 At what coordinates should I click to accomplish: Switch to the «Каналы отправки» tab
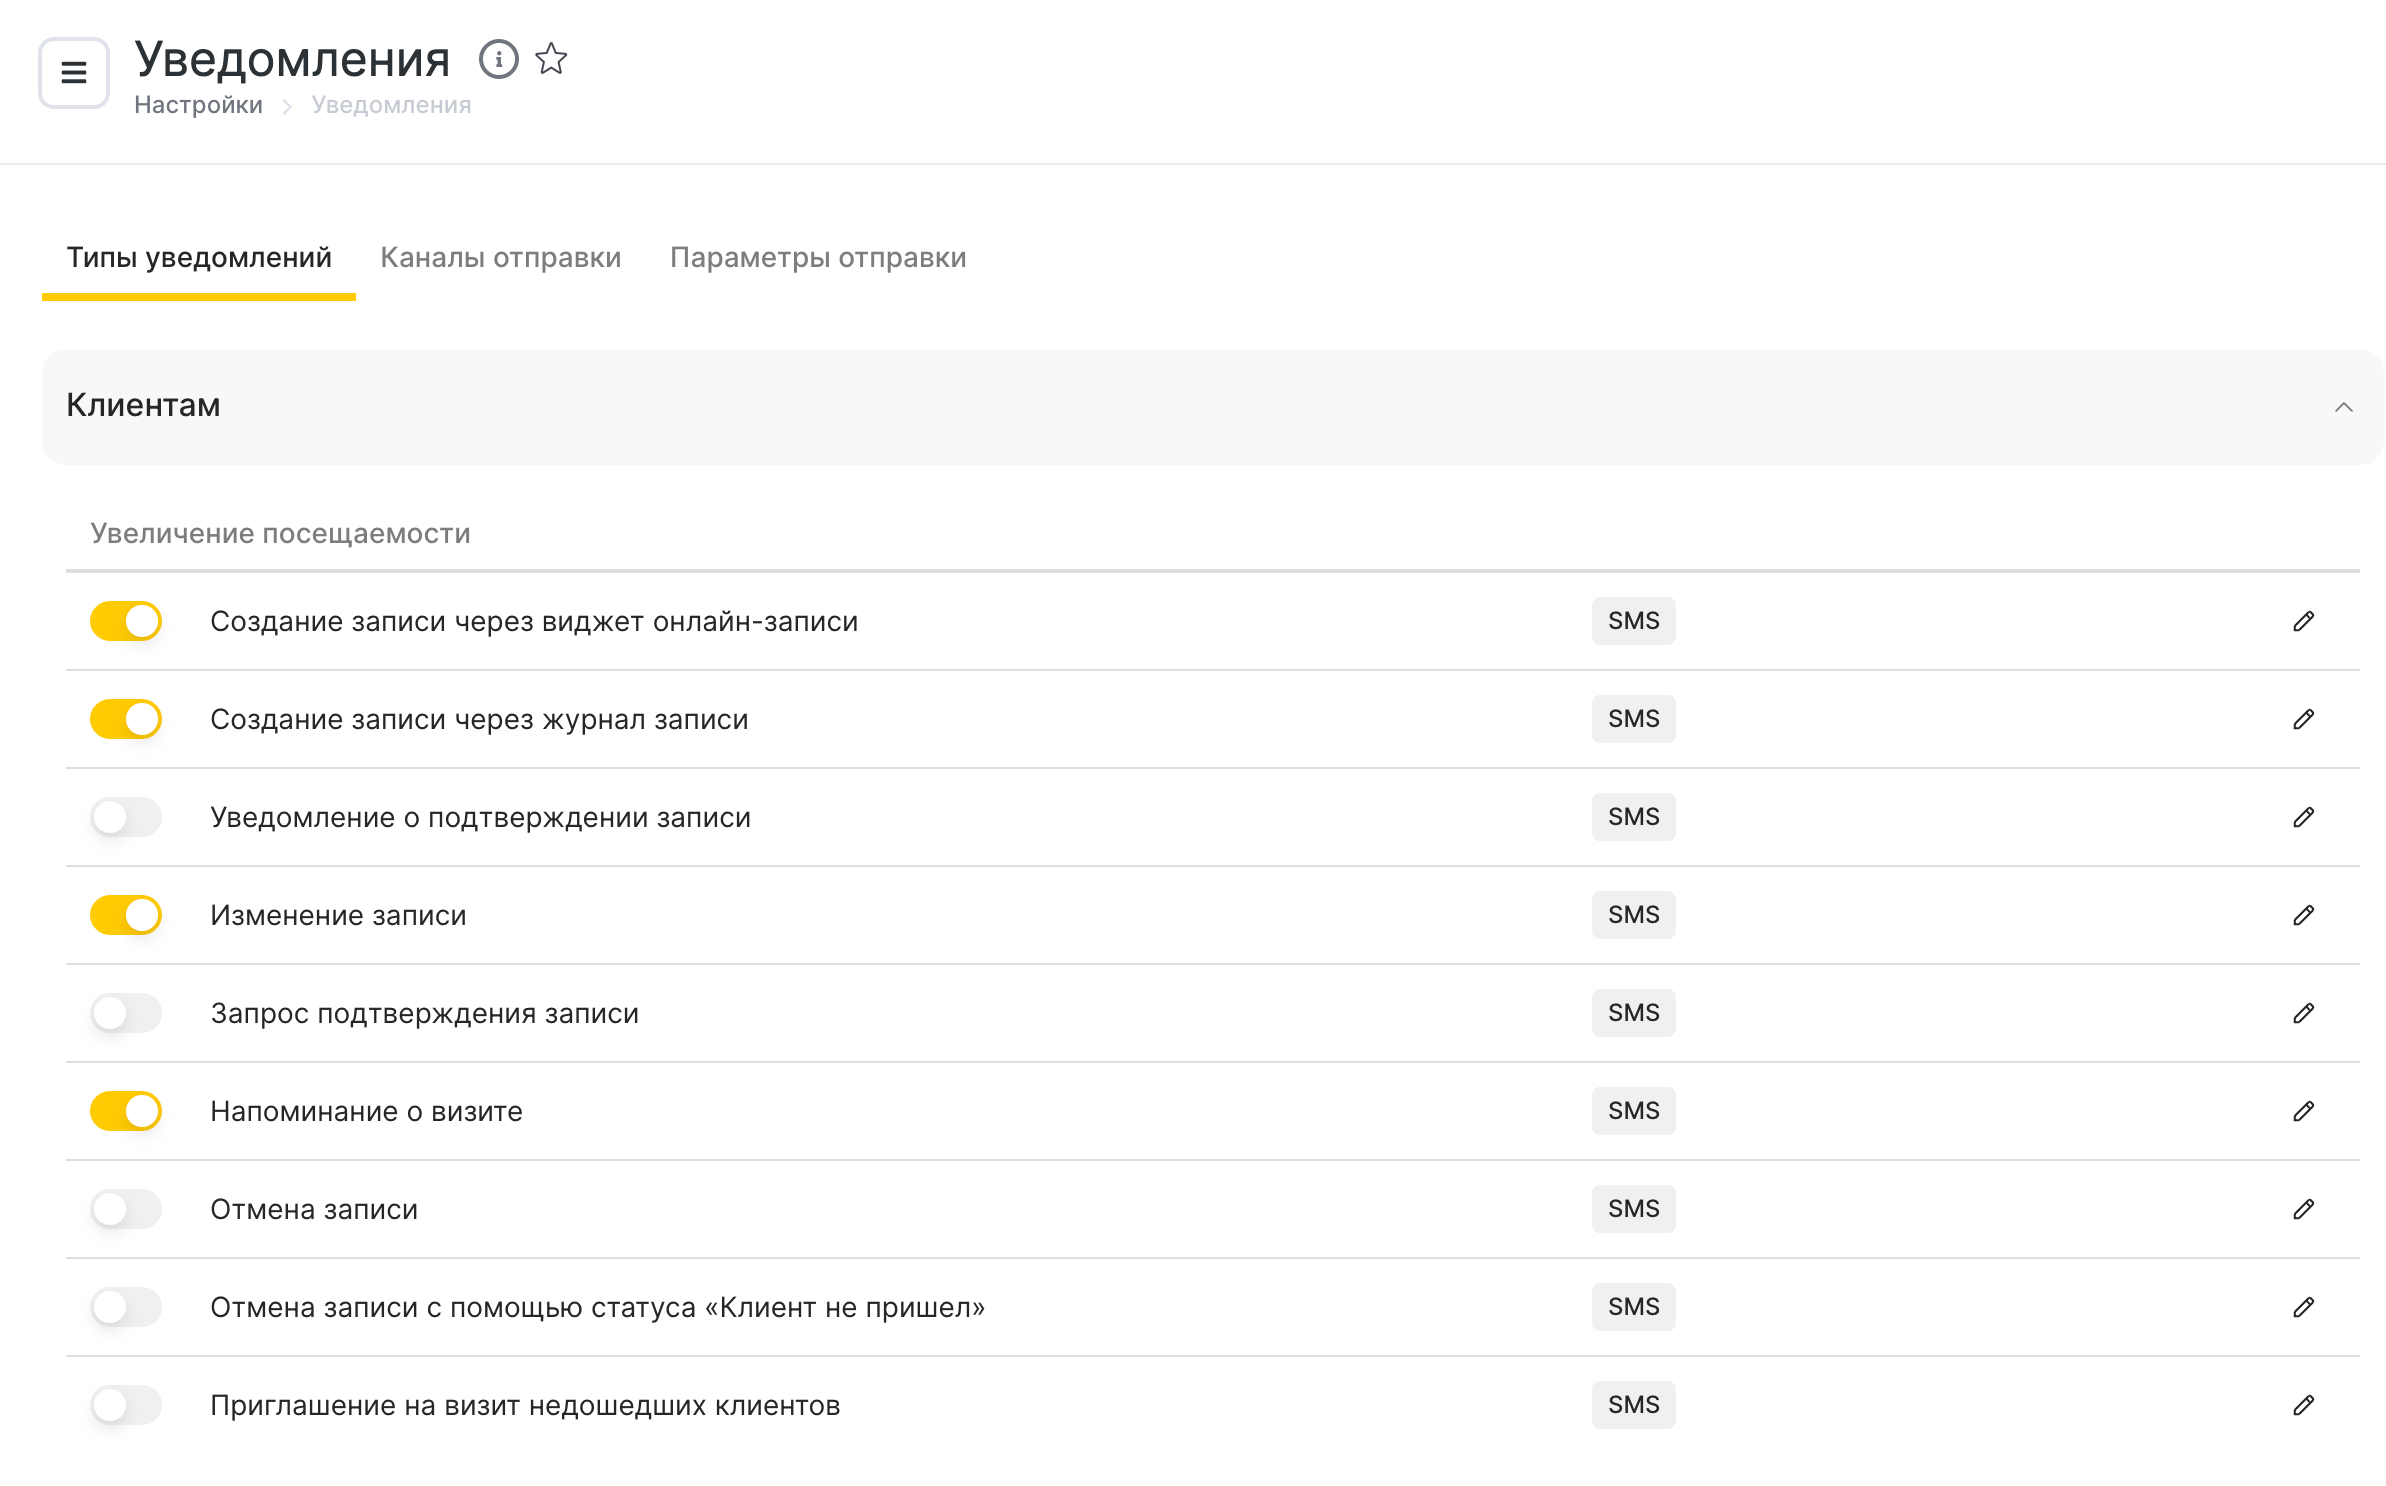pyautogui.click(x=500, y=258)
